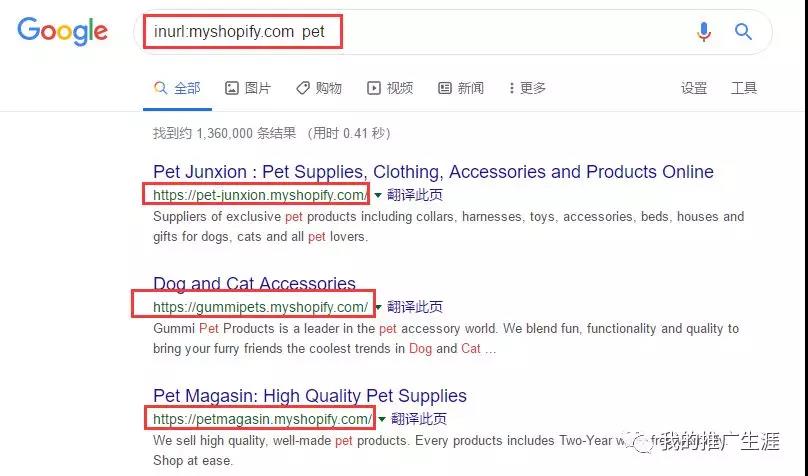808x476 pixels.
Task: Open 设置 settings menu
Action: (694, 88)
